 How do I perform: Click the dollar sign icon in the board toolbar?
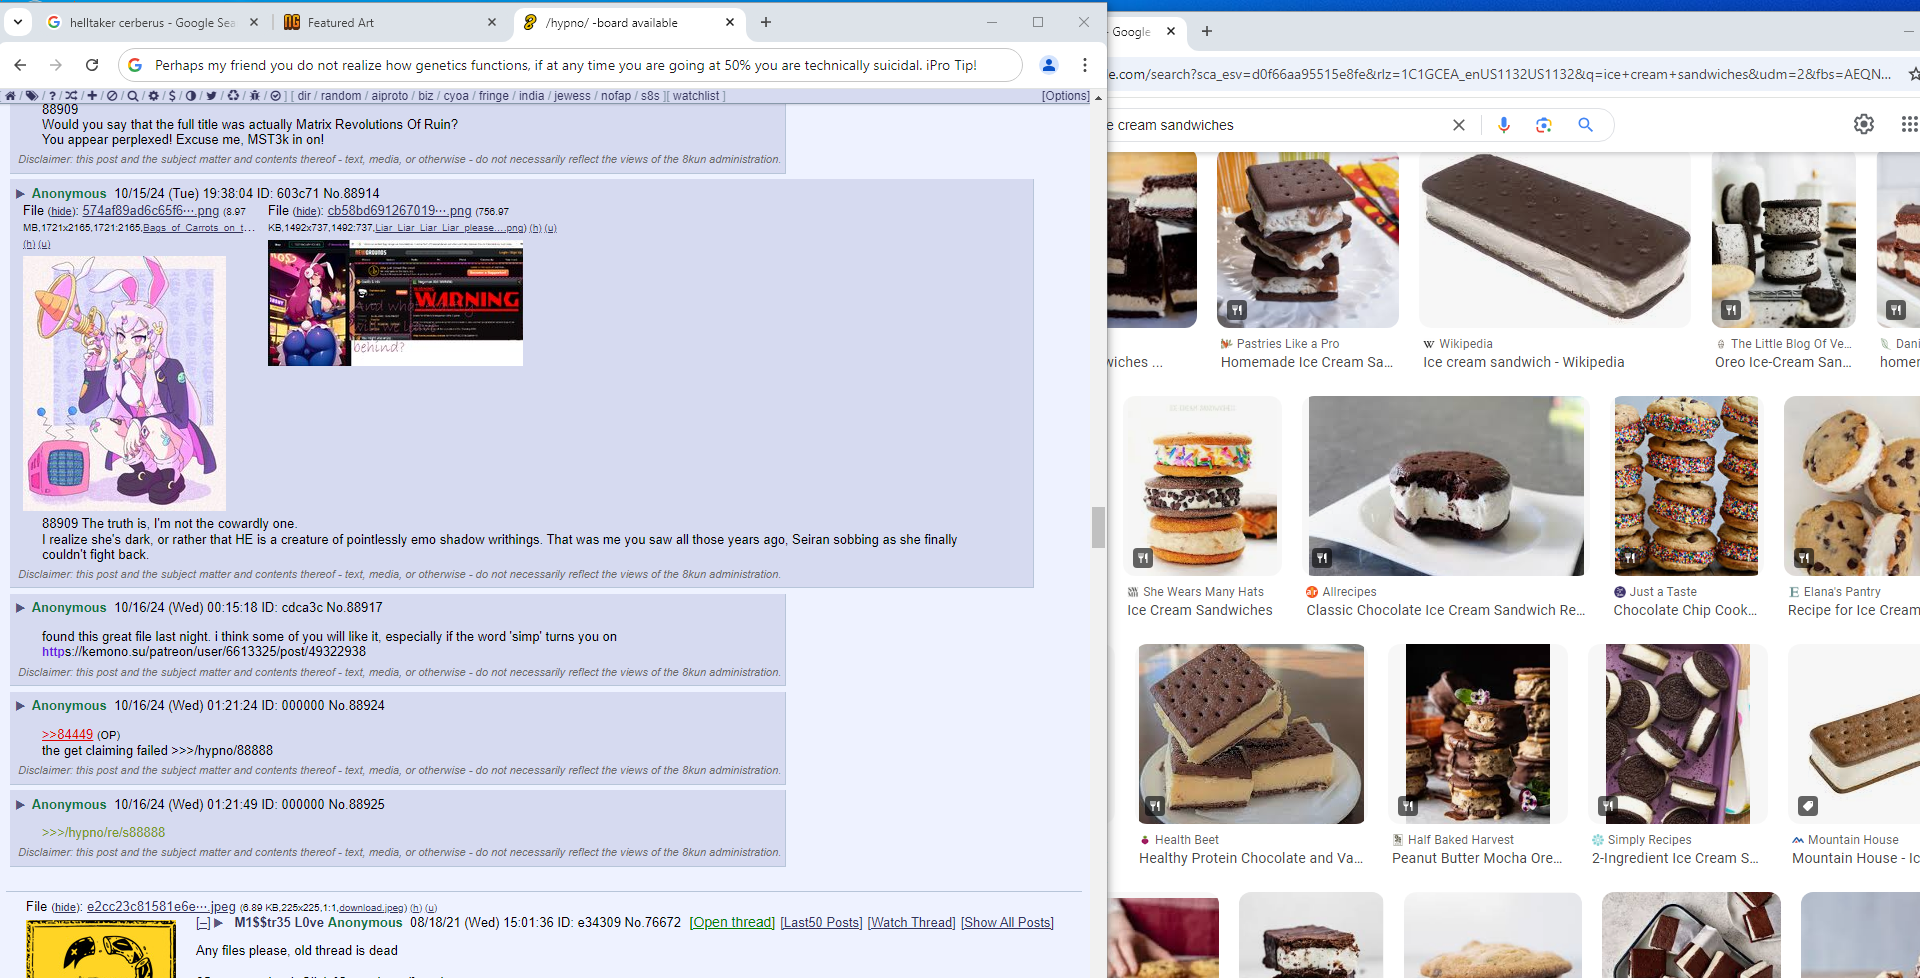[x=172, y=96]
